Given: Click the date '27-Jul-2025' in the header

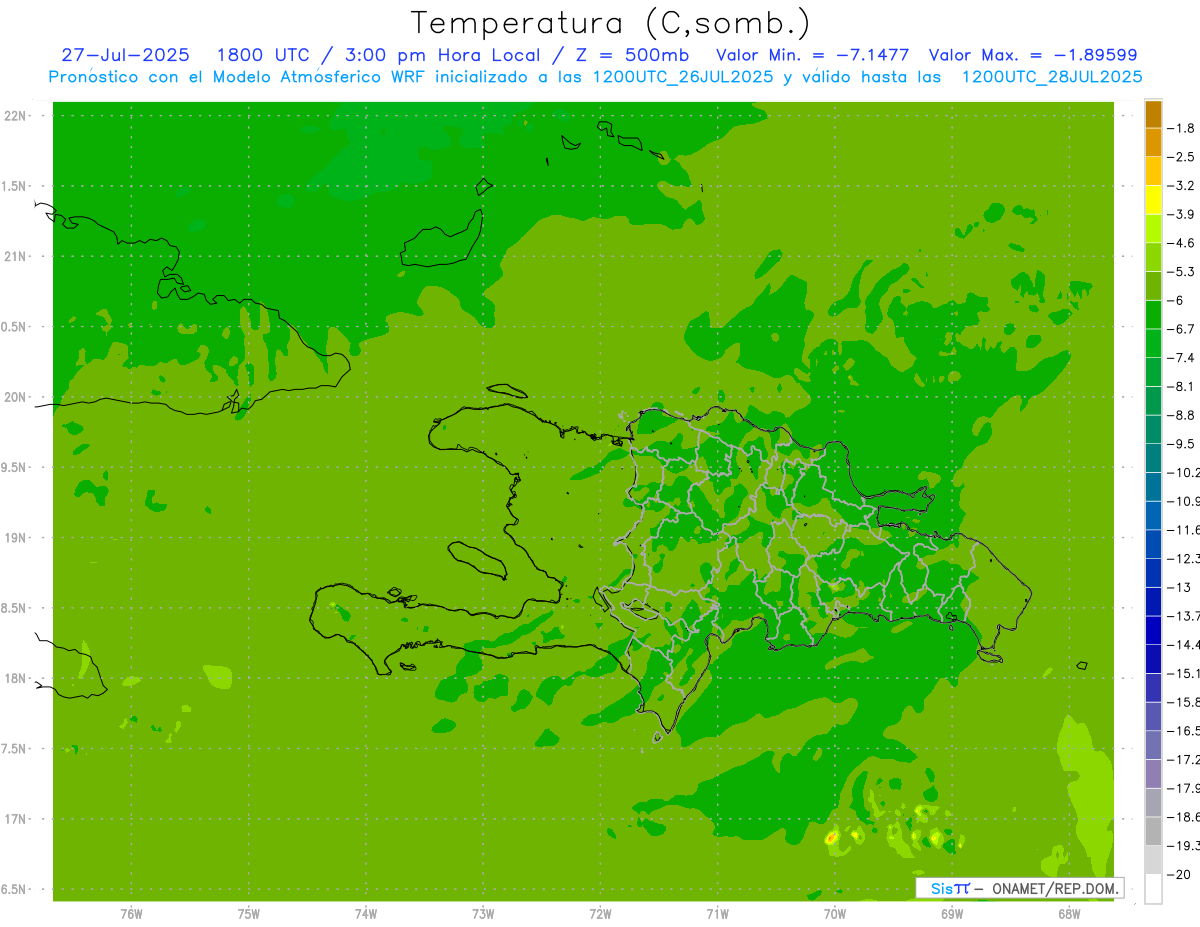Looking at the screenshot, I should pyautogui.click(x=125, y=55).
